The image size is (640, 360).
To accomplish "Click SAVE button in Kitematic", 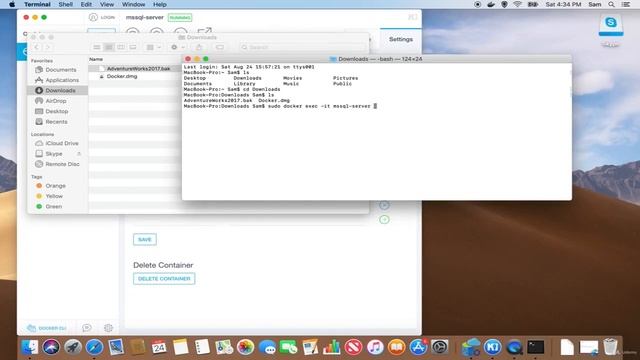I will point(145,239).
